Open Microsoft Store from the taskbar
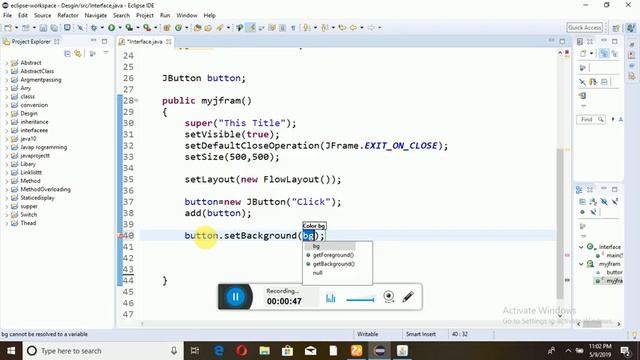Image resolution: width=640 pixels, height=360 pixels. click(x=287, y=351)
